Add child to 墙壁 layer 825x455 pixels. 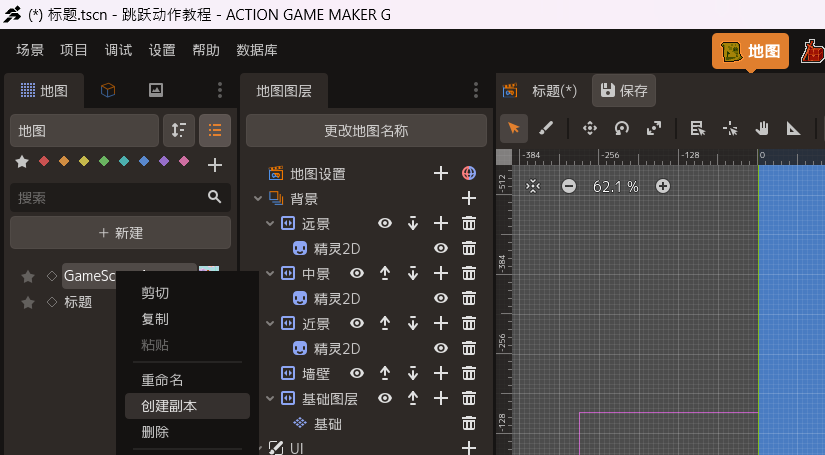pyautogui.click(x=441, y=373)
